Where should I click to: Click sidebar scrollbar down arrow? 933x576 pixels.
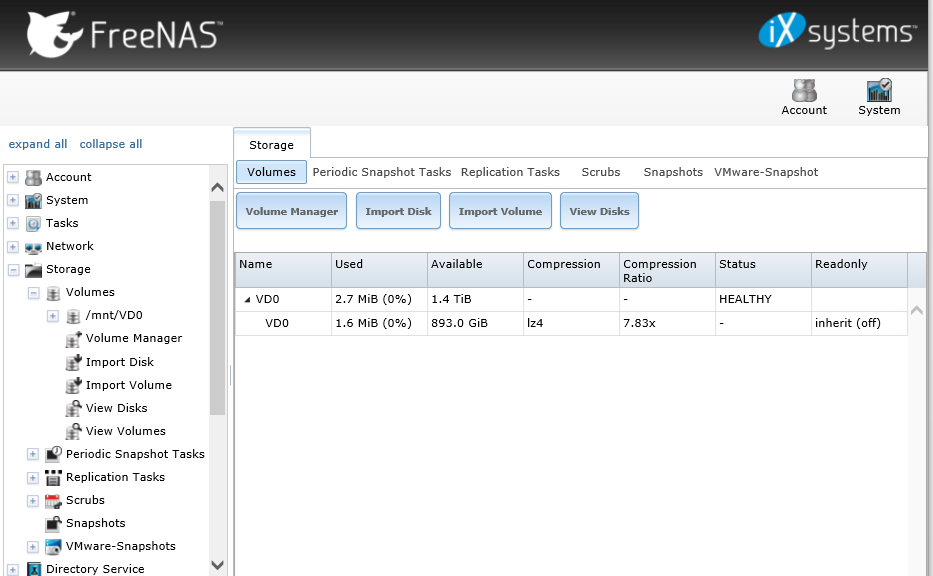(217, 565)
